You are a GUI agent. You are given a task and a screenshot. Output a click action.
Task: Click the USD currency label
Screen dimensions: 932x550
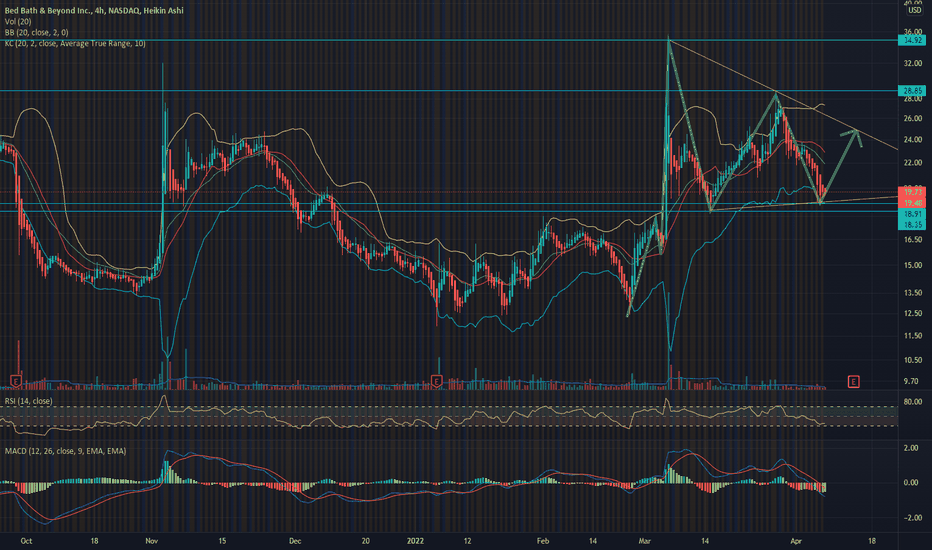coord(914,11)
